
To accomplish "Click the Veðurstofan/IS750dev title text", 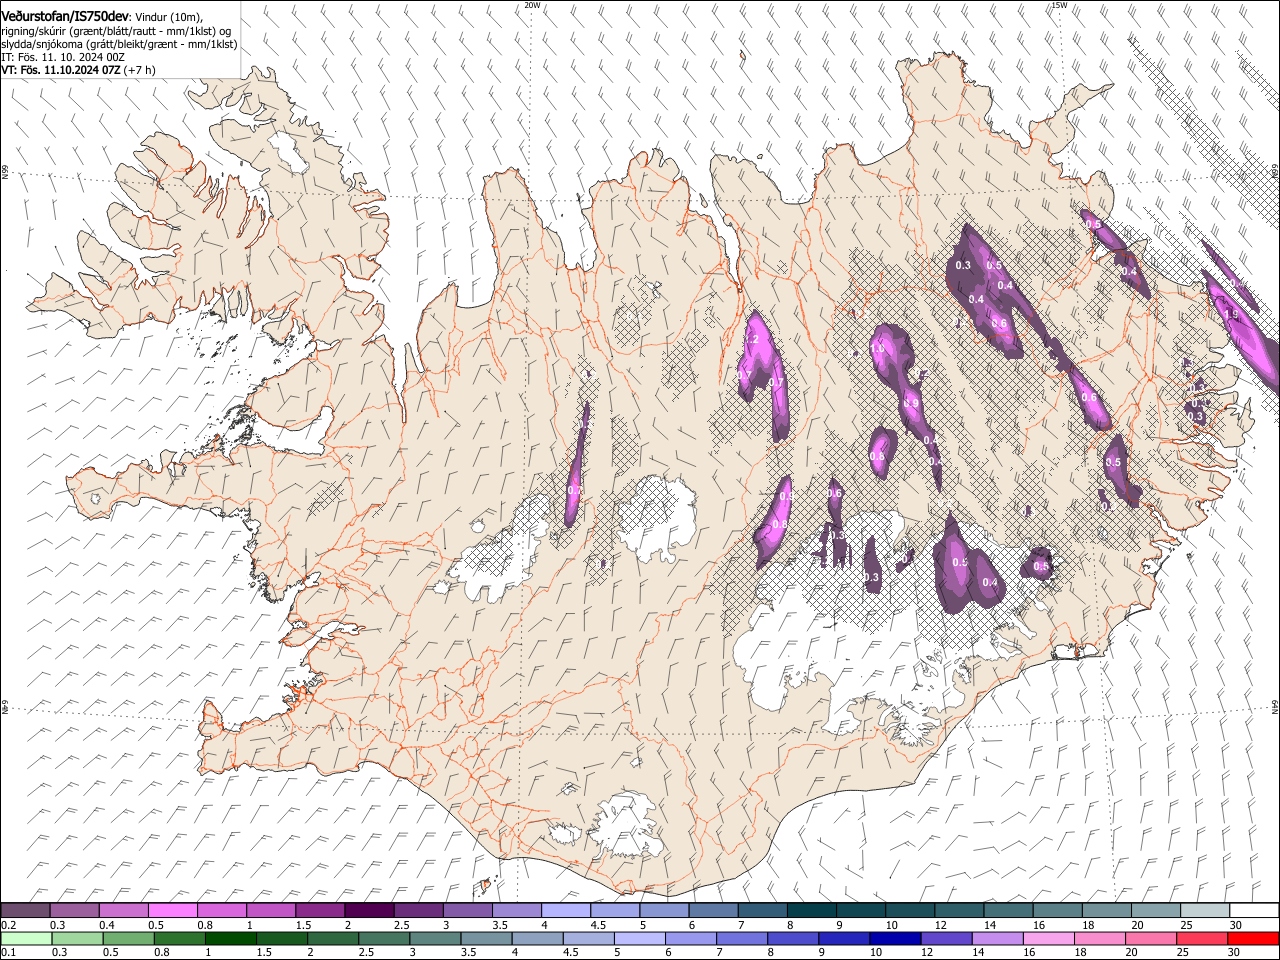I will [x=65, y=16].
